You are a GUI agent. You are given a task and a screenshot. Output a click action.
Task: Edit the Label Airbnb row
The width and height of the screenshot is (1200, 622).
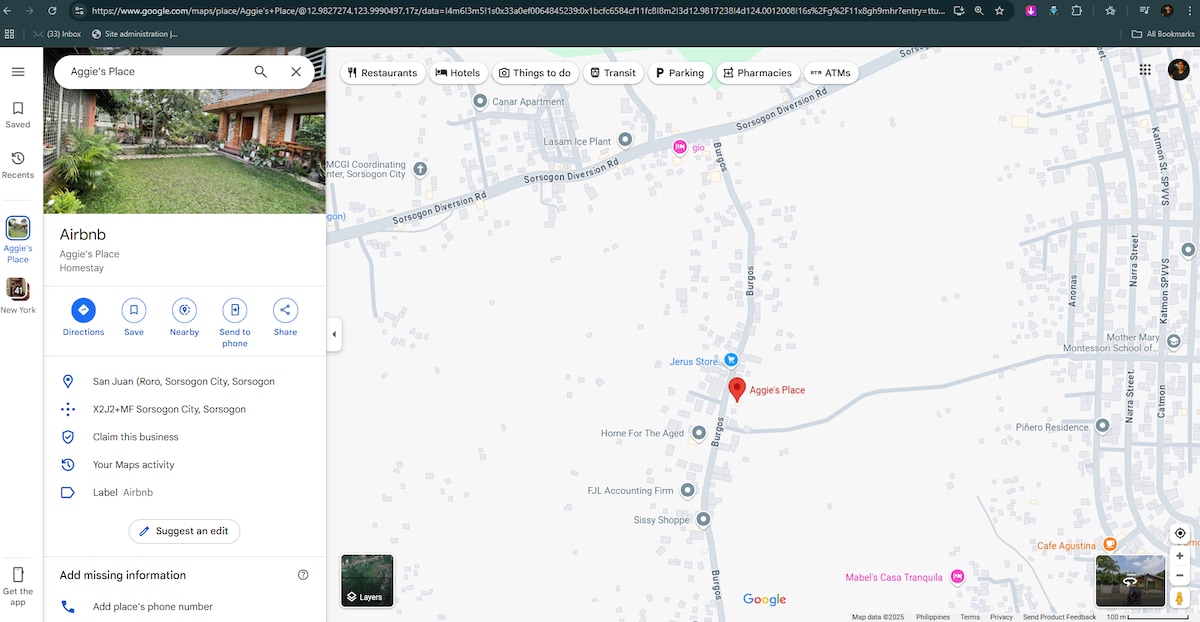(185, 493)
